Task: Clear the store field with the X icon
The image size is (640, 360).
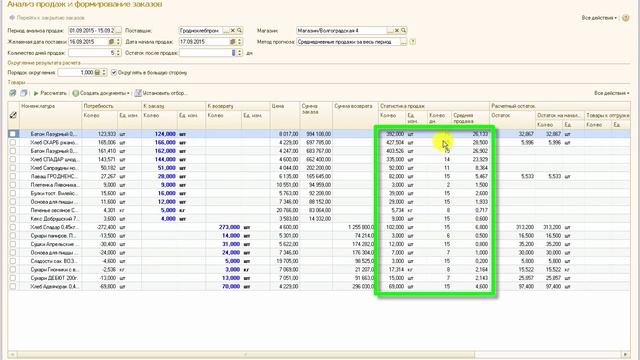Action: (397, 31)
